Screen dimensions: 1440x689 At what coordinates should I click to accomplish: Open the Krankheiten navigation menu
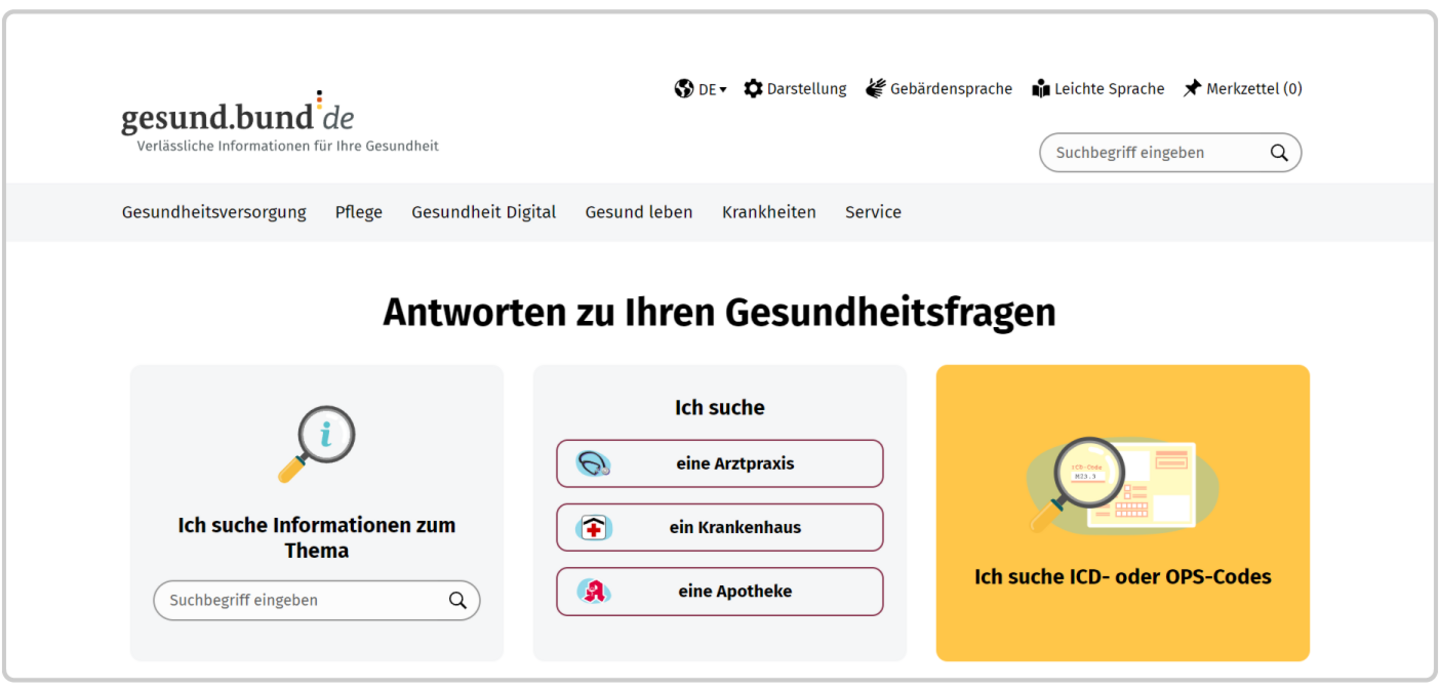768,212
